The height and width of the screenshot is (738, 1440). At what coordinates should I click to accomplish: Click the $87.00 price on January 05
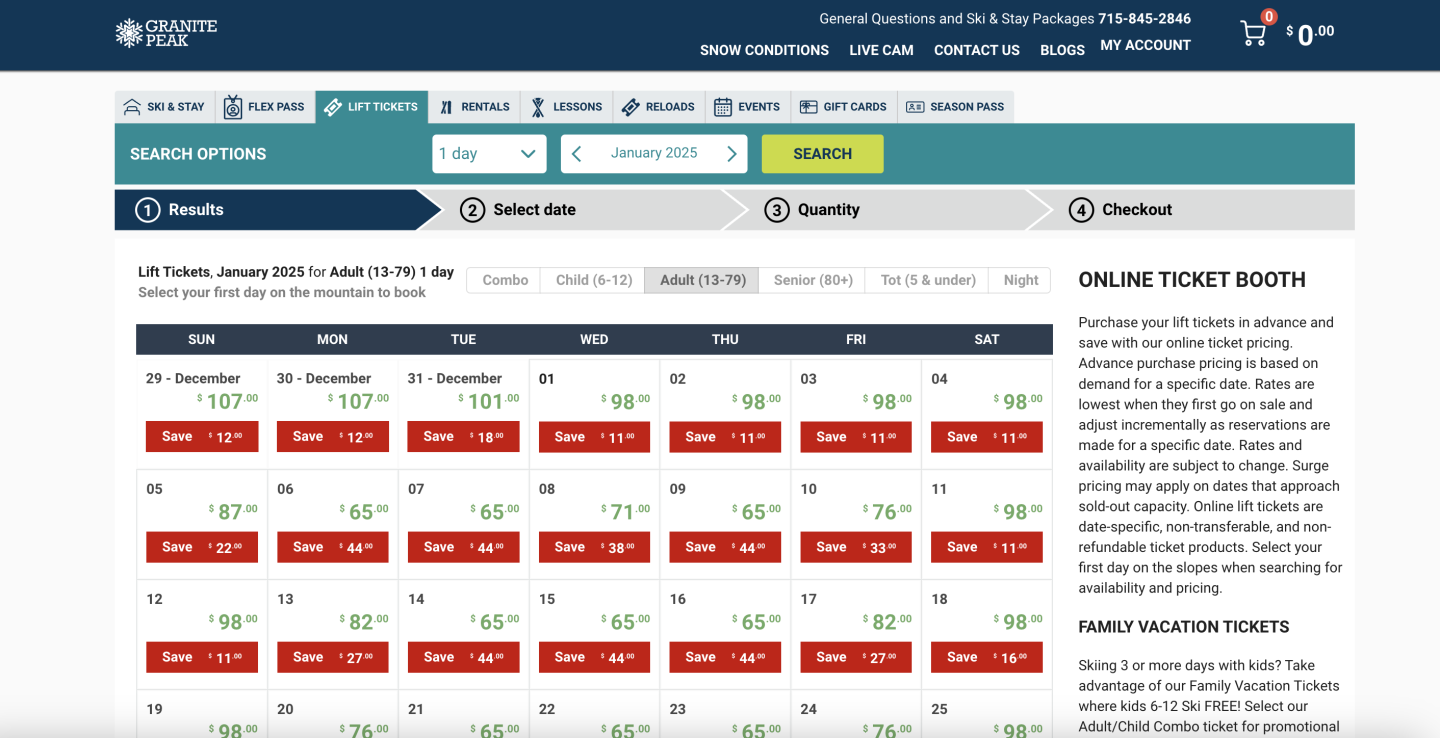[233, 511]
